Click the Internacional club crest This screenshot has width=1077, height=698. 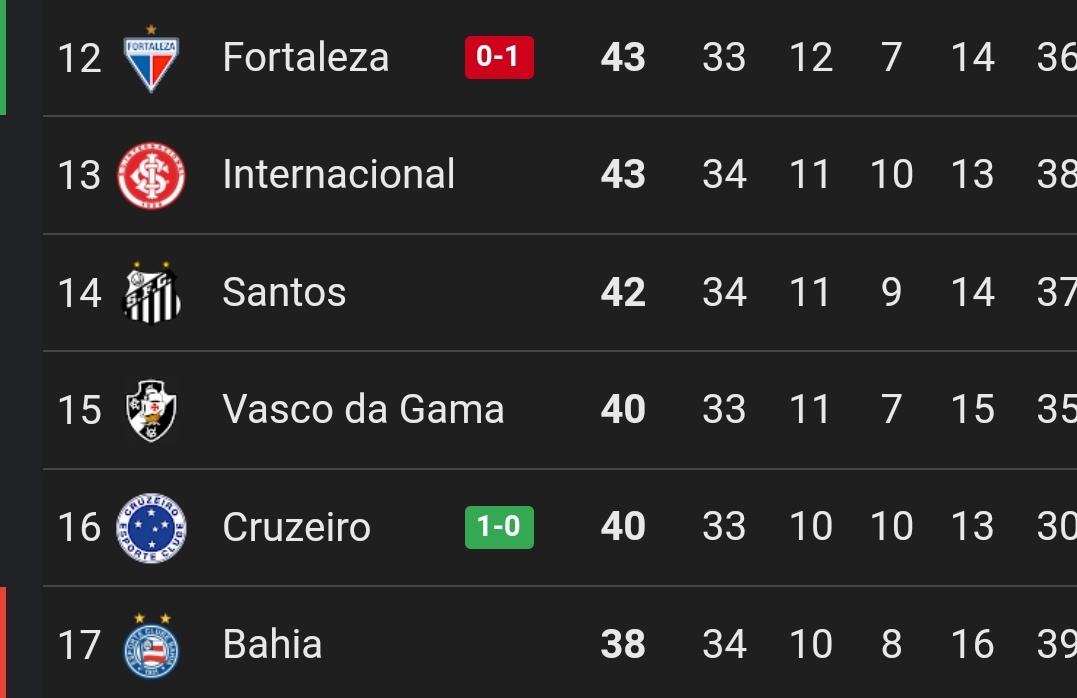click(x=151, y=175)
